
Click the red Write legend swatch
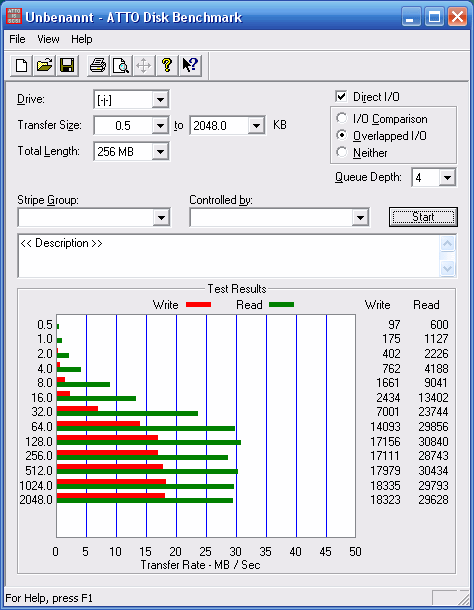(x=198, y=305)
